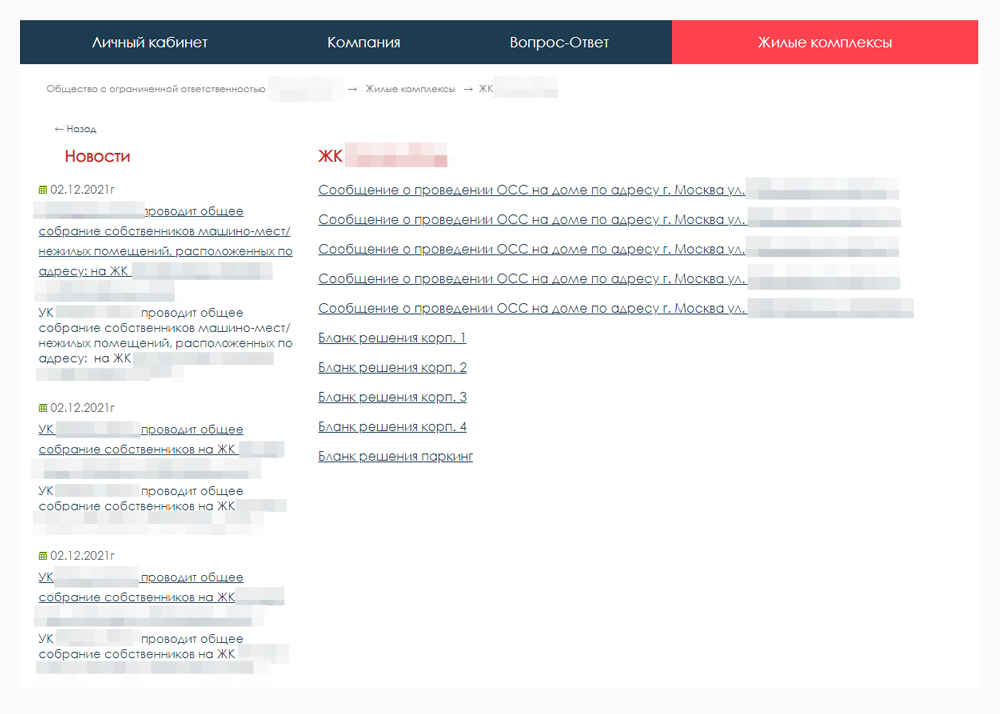
Task: Open Бланк решения корп. 1
Action: (392, 338)
